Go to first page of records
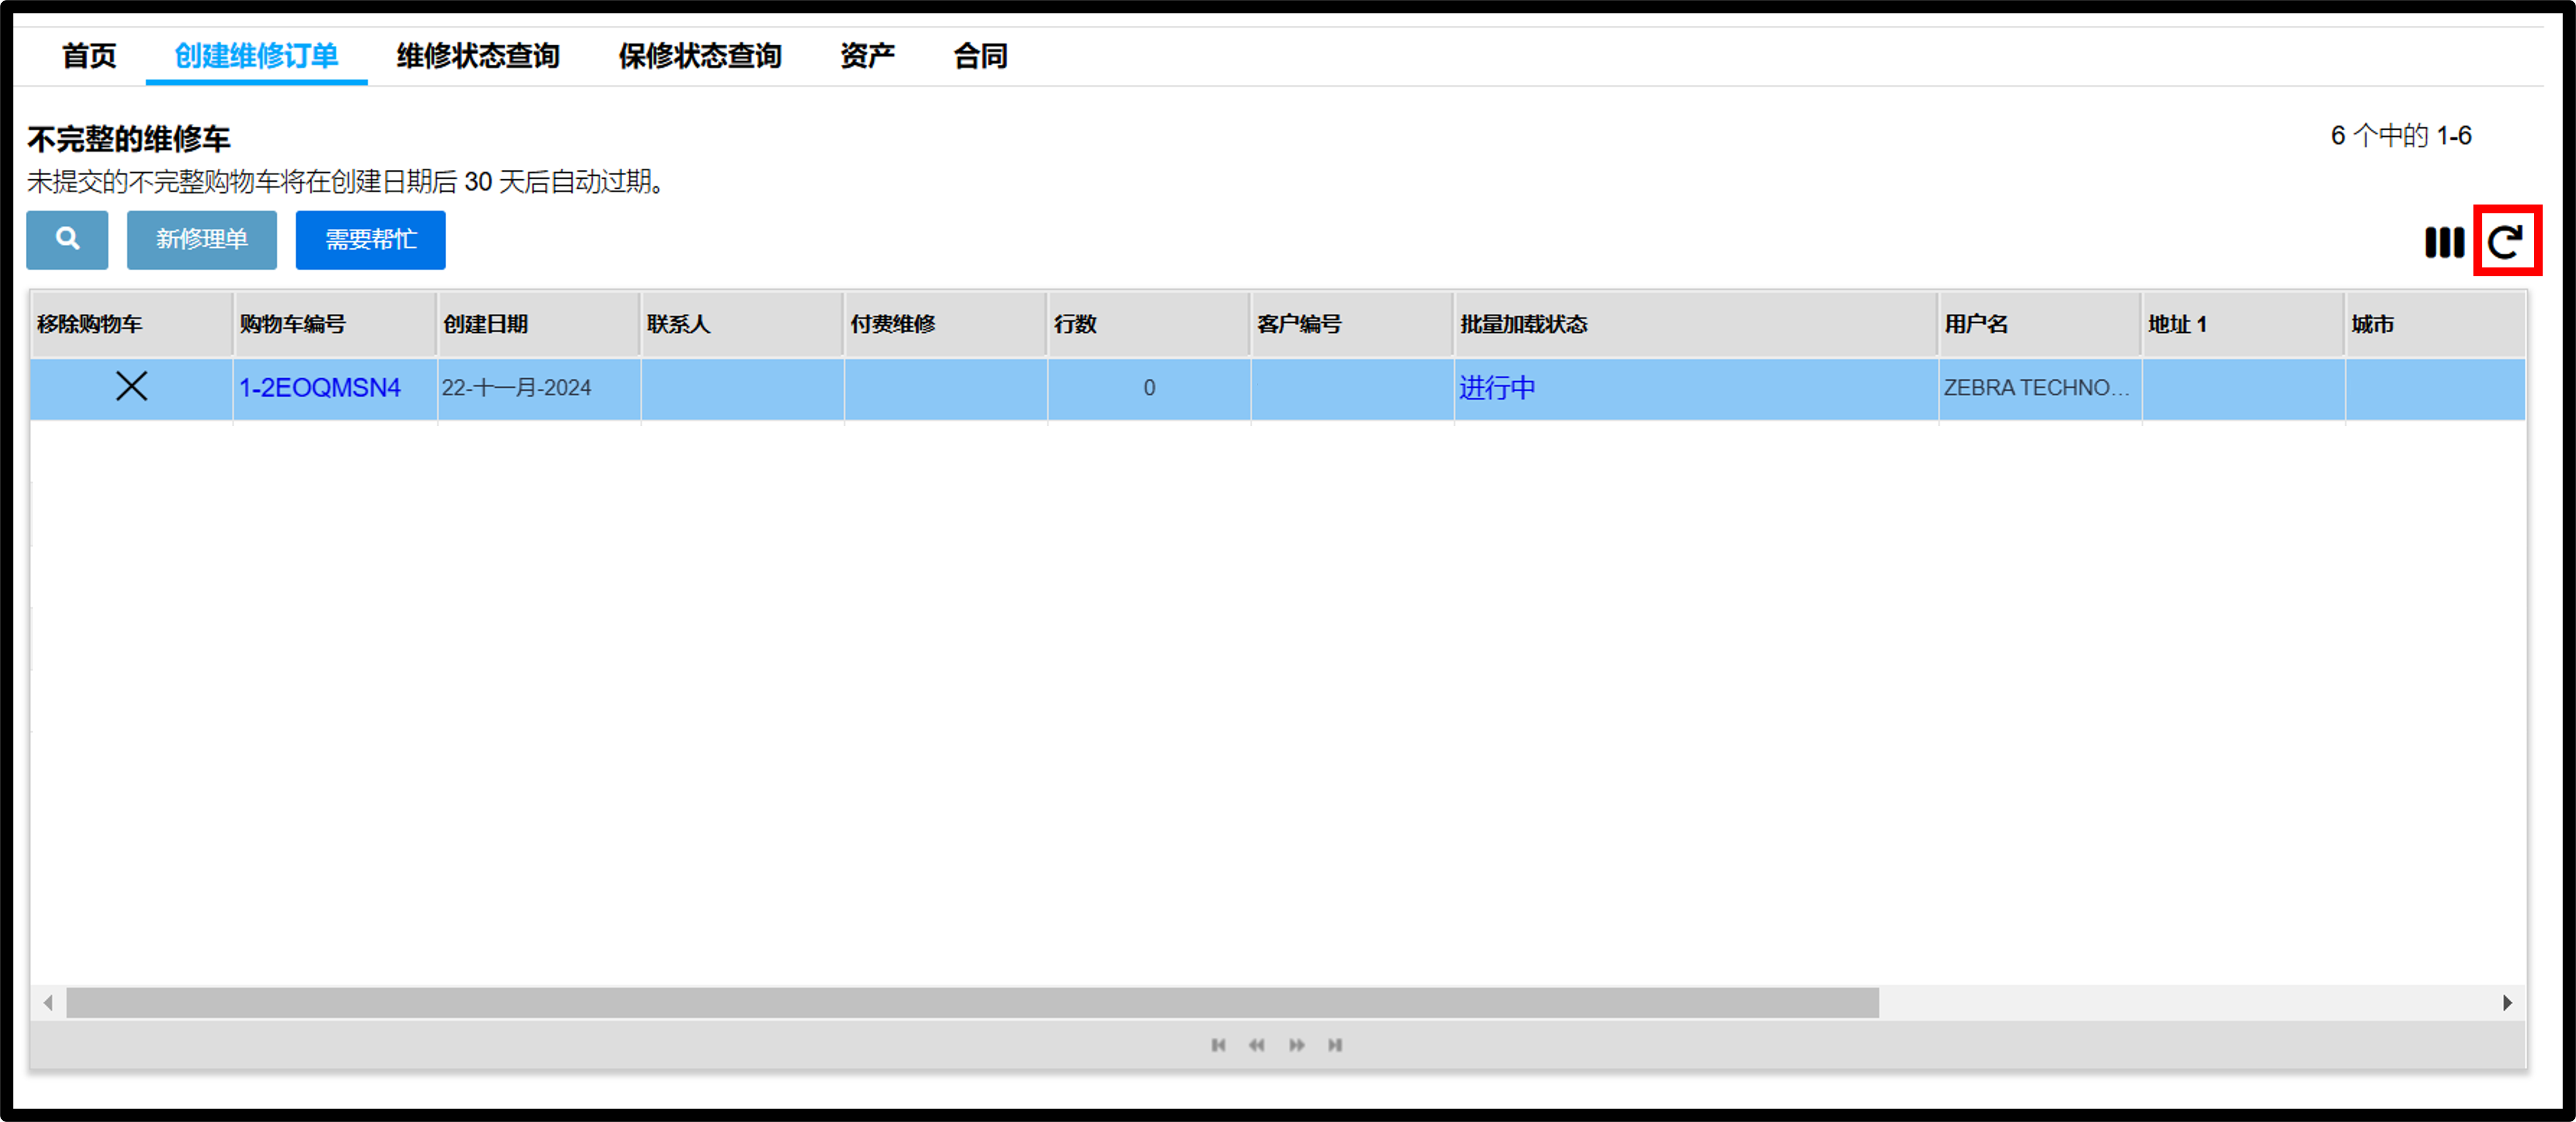 1218,1045
